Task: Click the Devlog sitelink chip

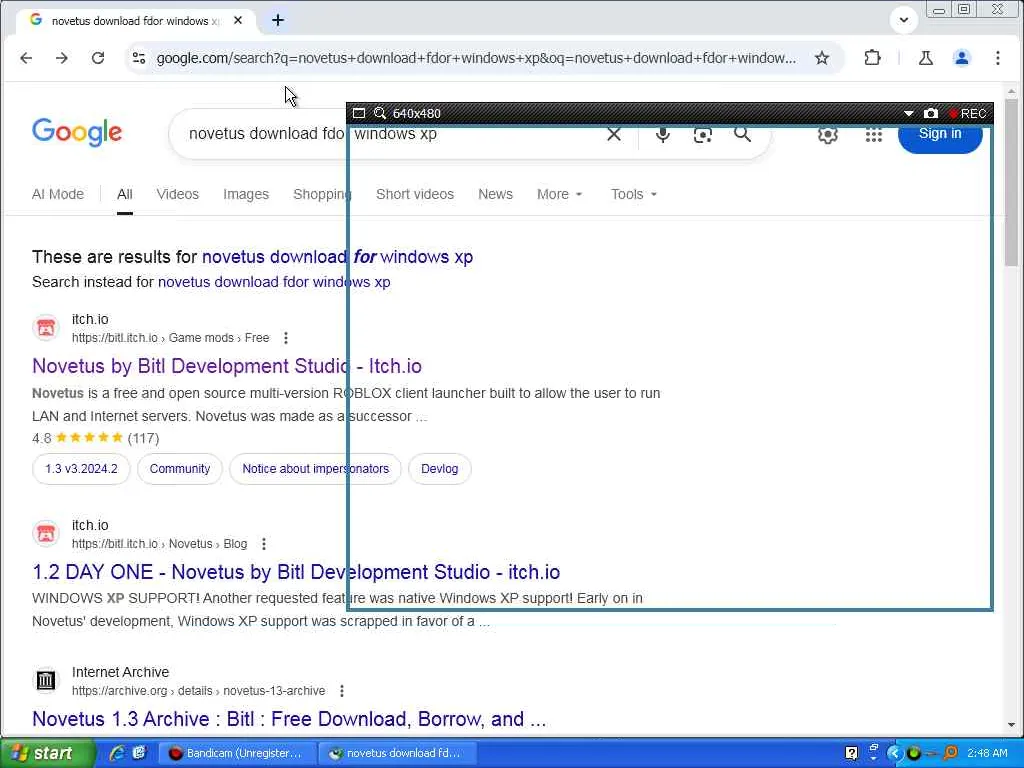Action: [440, 469]
